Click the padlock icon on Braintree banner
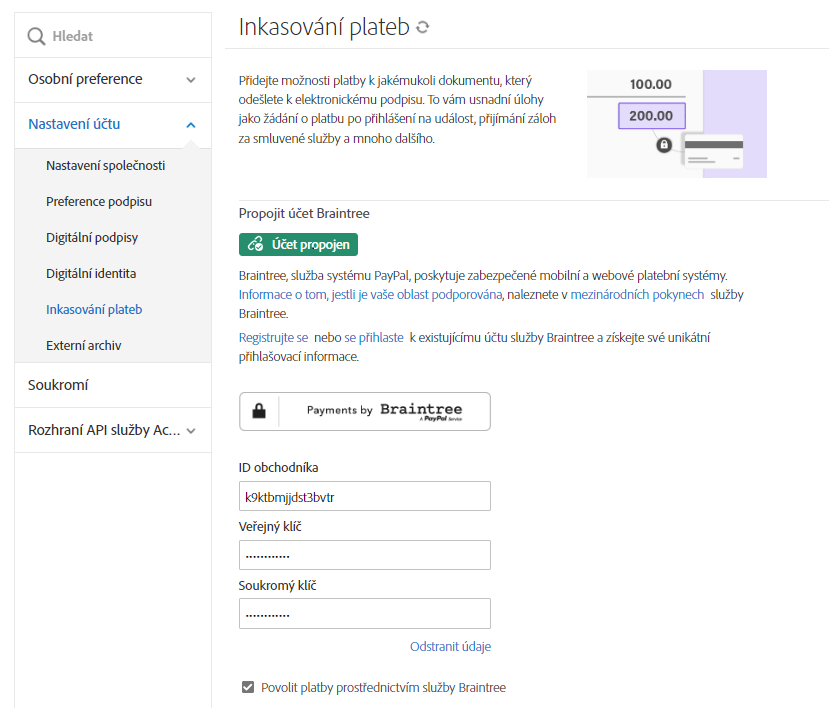The height and width of the screenshot is (708, 829). [259, 411]
